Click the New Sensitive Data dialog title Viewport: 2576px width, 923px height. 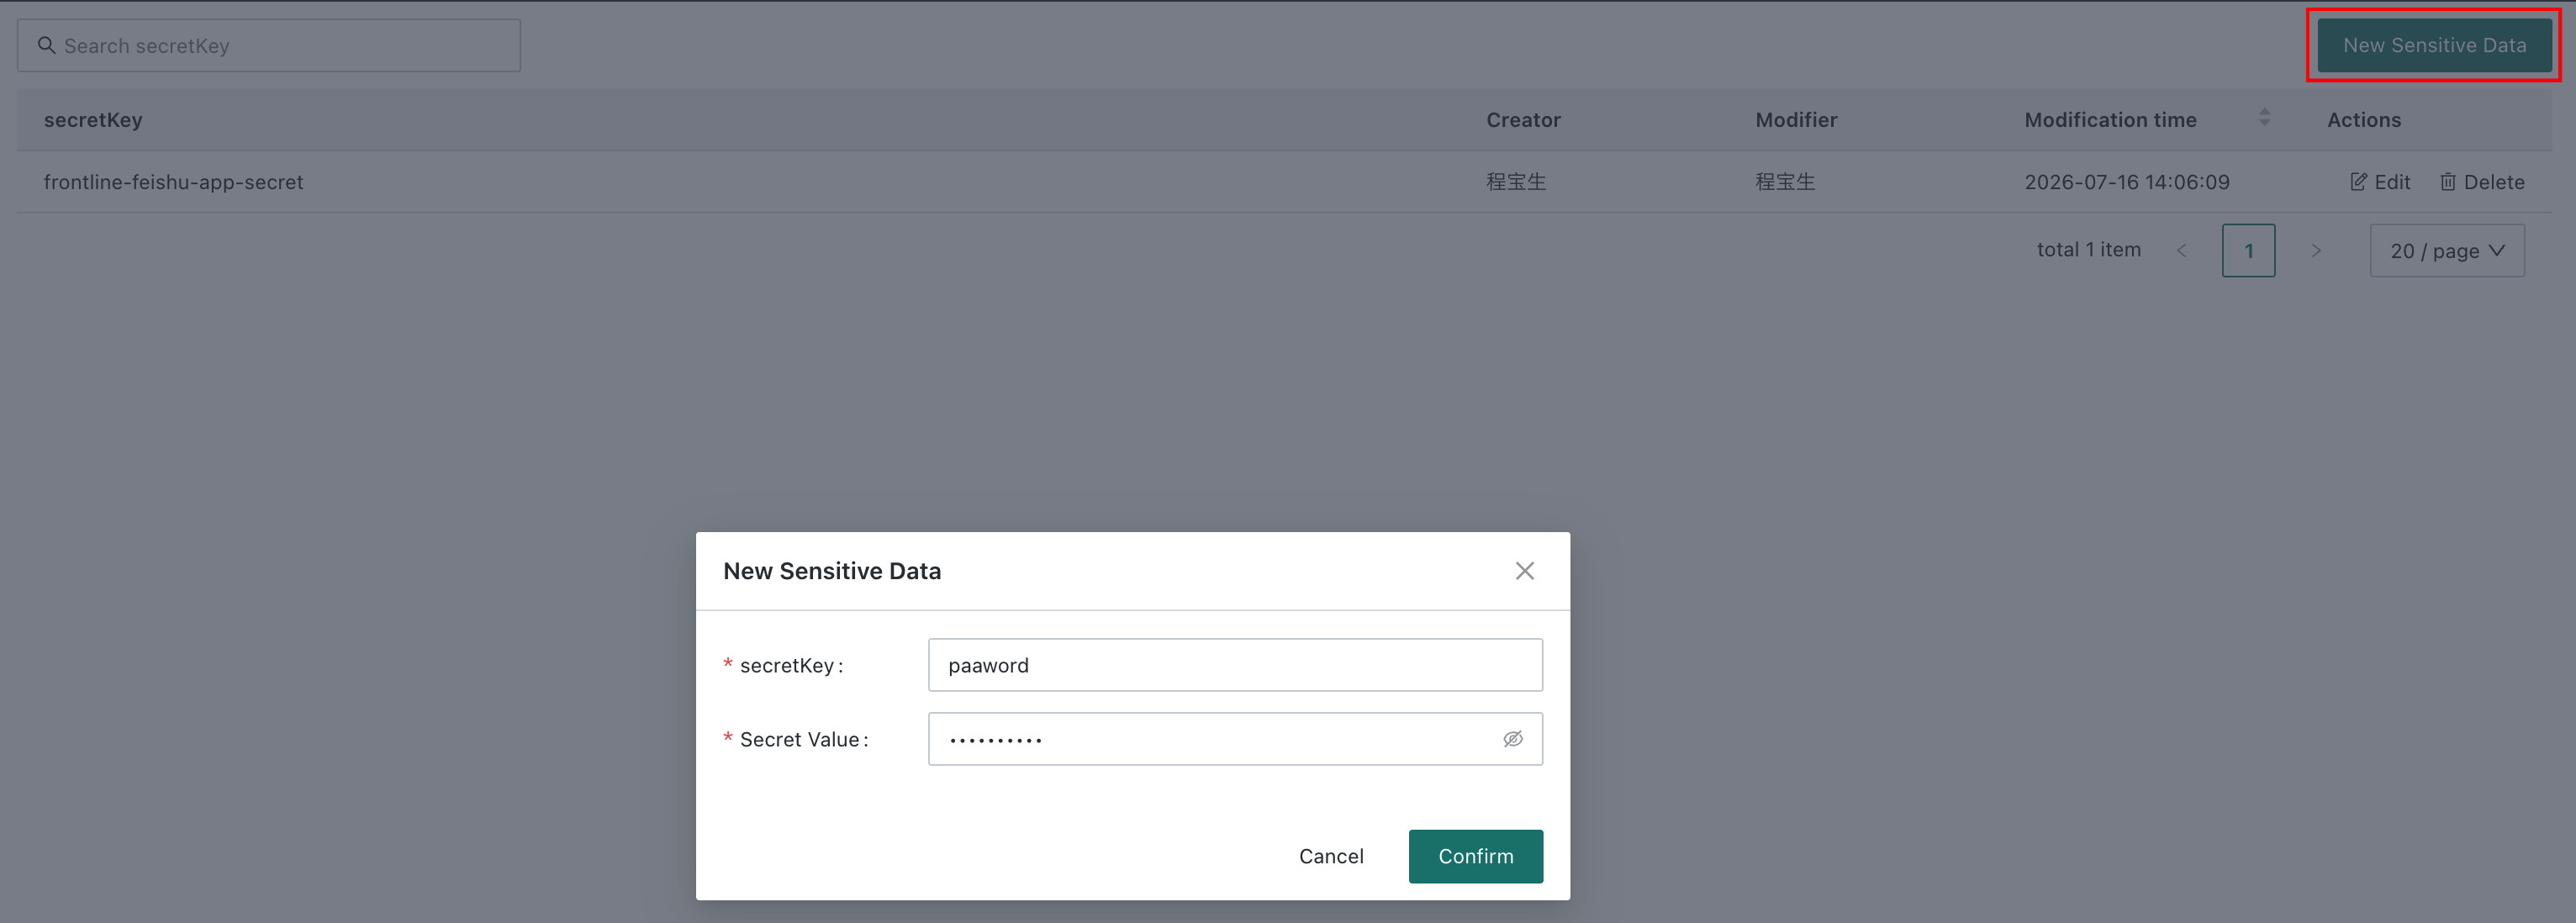[x=832, y=571]
